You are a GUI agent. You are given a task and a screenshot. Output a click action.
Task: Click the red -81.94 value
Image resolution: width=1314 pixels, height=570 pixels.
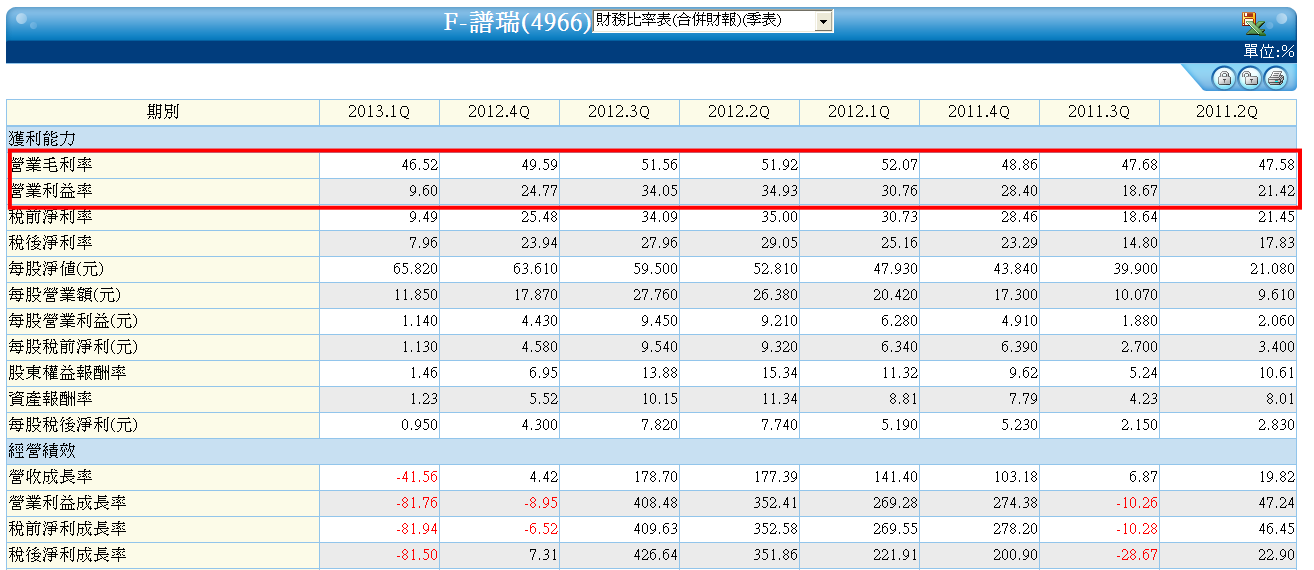tap(417, 529)
